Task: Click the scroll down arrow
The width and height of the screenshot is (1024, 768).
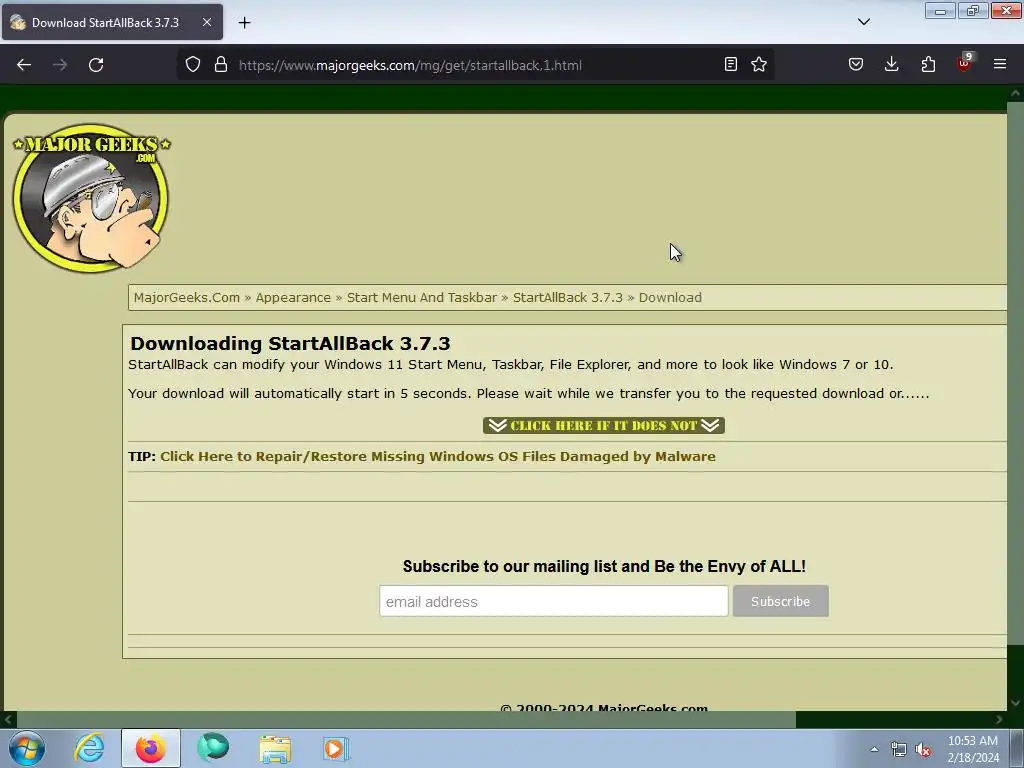Action: point(1015,703)
